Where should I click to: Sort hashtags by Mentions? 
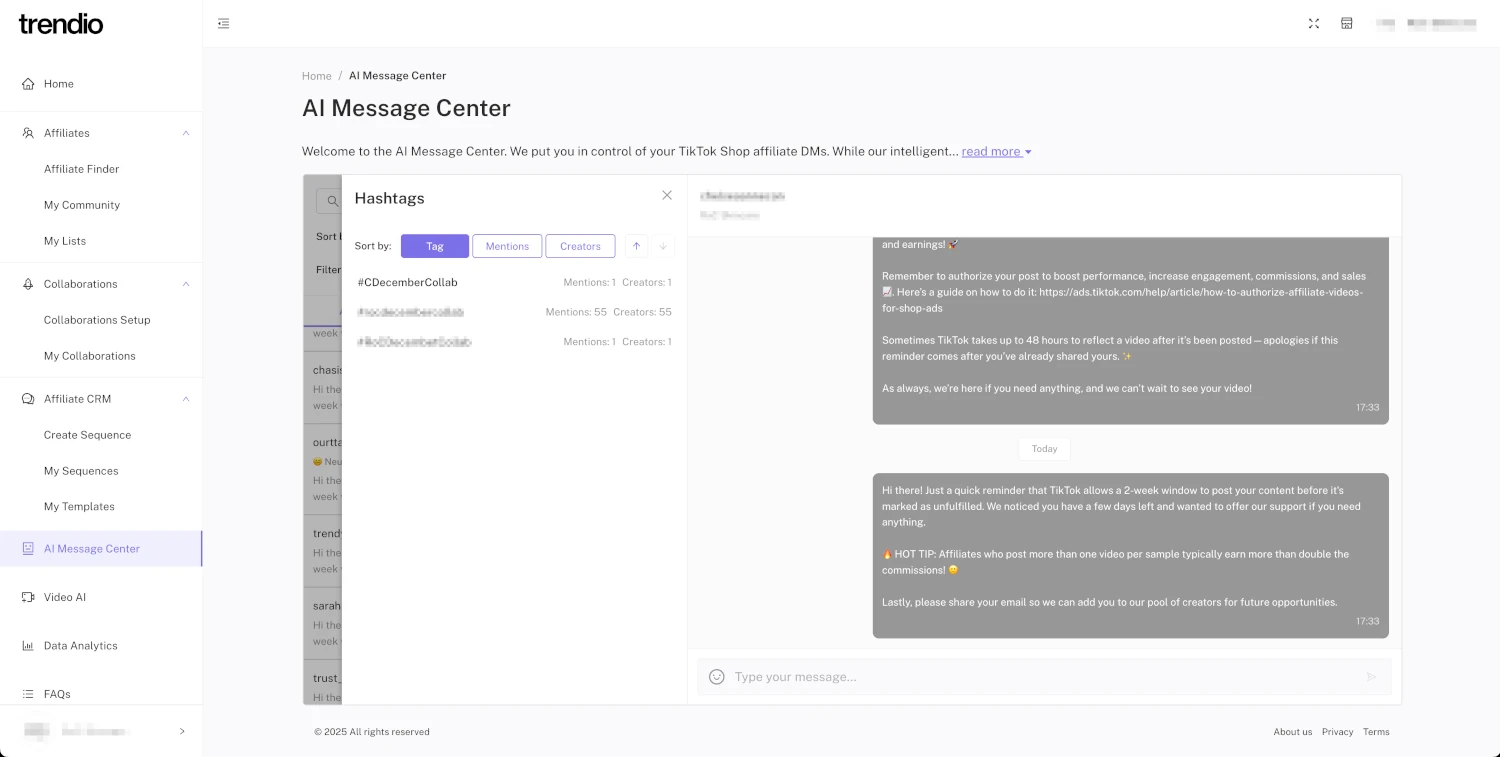(x=507, y=246)
